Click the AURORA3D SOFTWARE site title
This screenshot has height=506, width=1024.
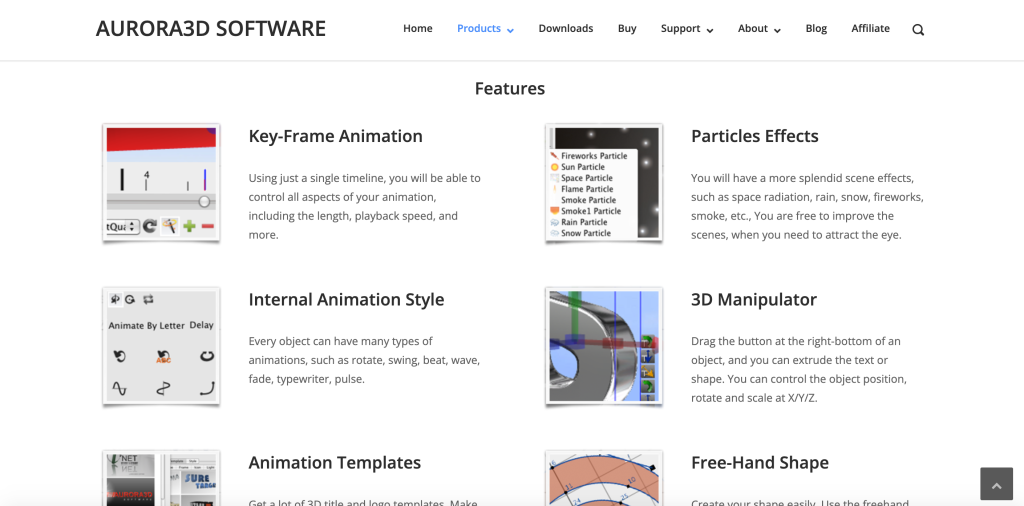[211, 29]
